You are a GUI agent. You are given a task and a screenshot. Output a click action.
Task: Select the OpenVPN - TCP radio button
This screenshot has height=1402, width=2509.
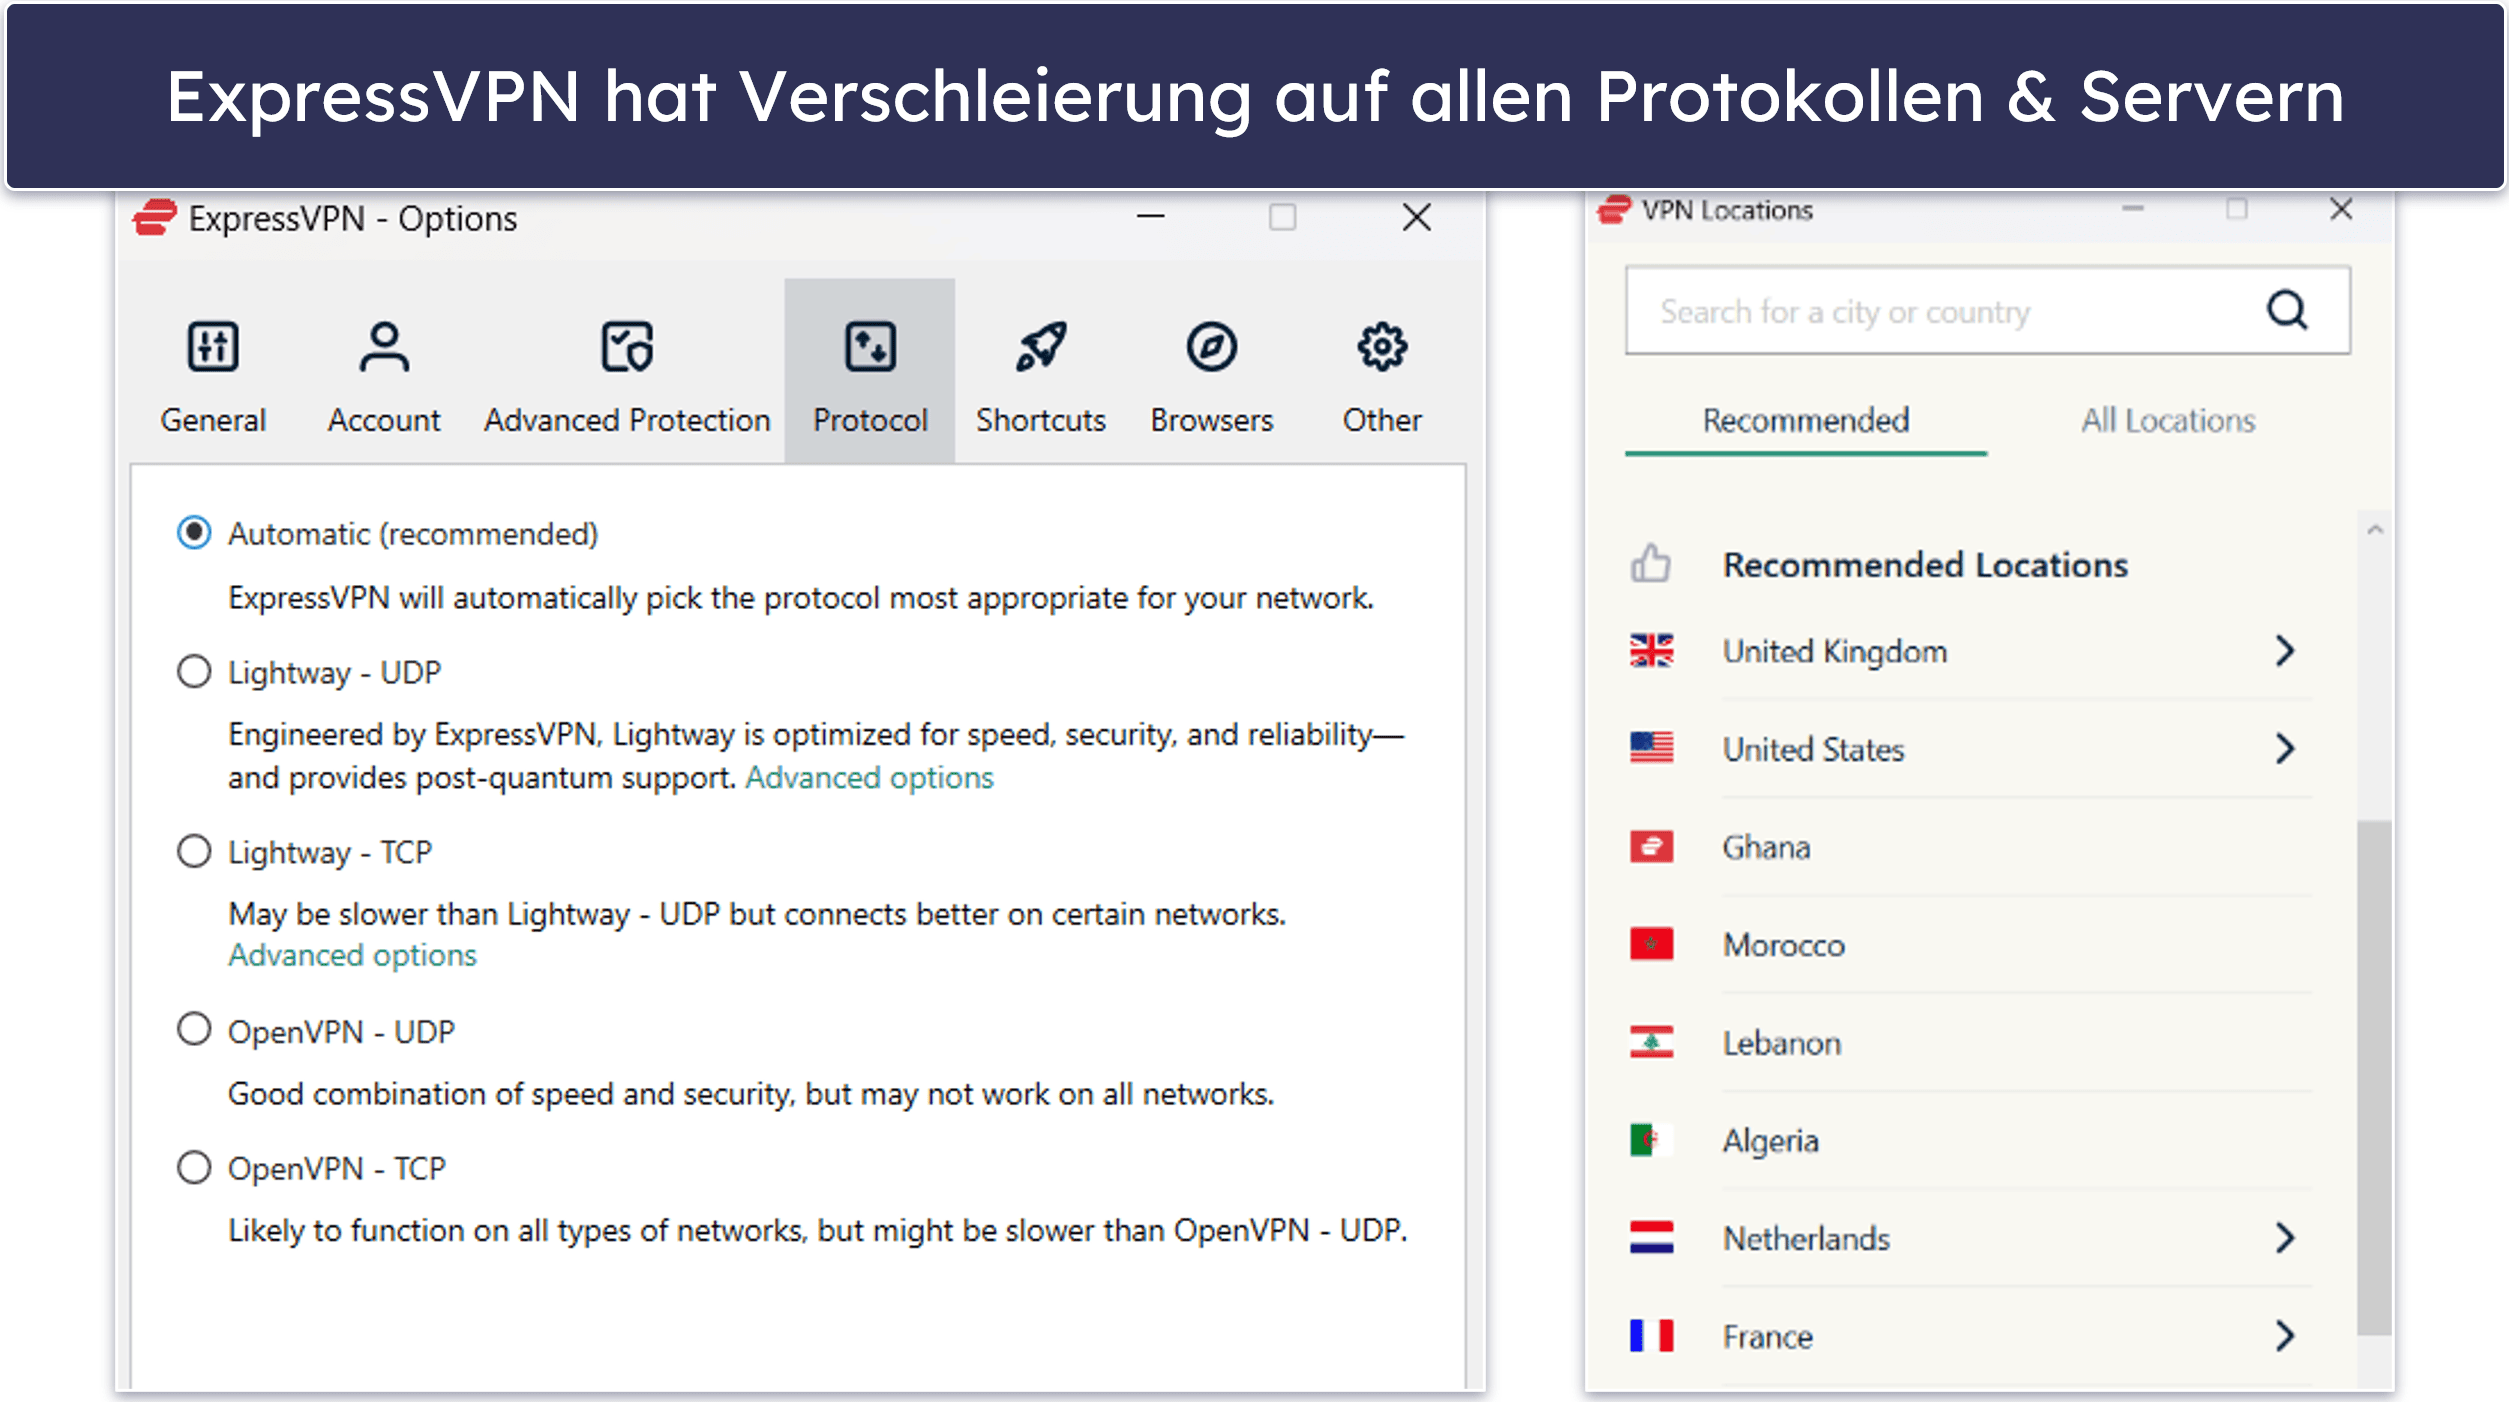[194, 1167]
